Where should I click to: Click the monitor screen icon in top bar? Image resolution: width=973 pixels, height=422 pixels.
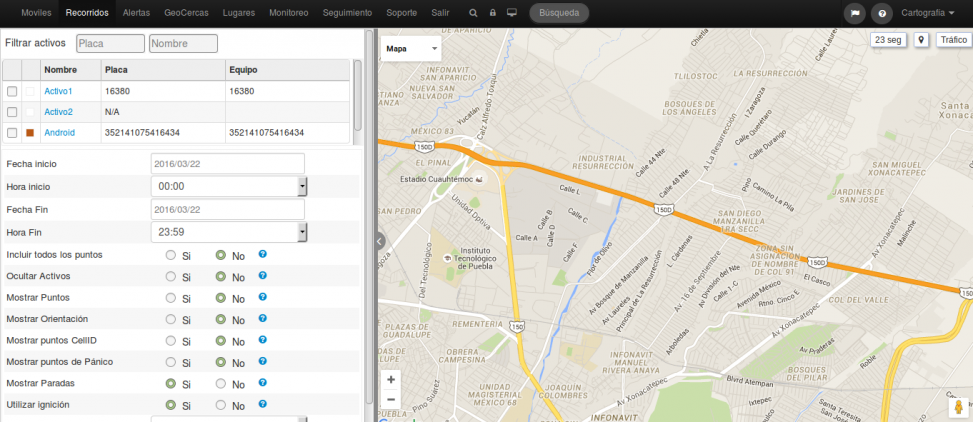pos(512,12)
